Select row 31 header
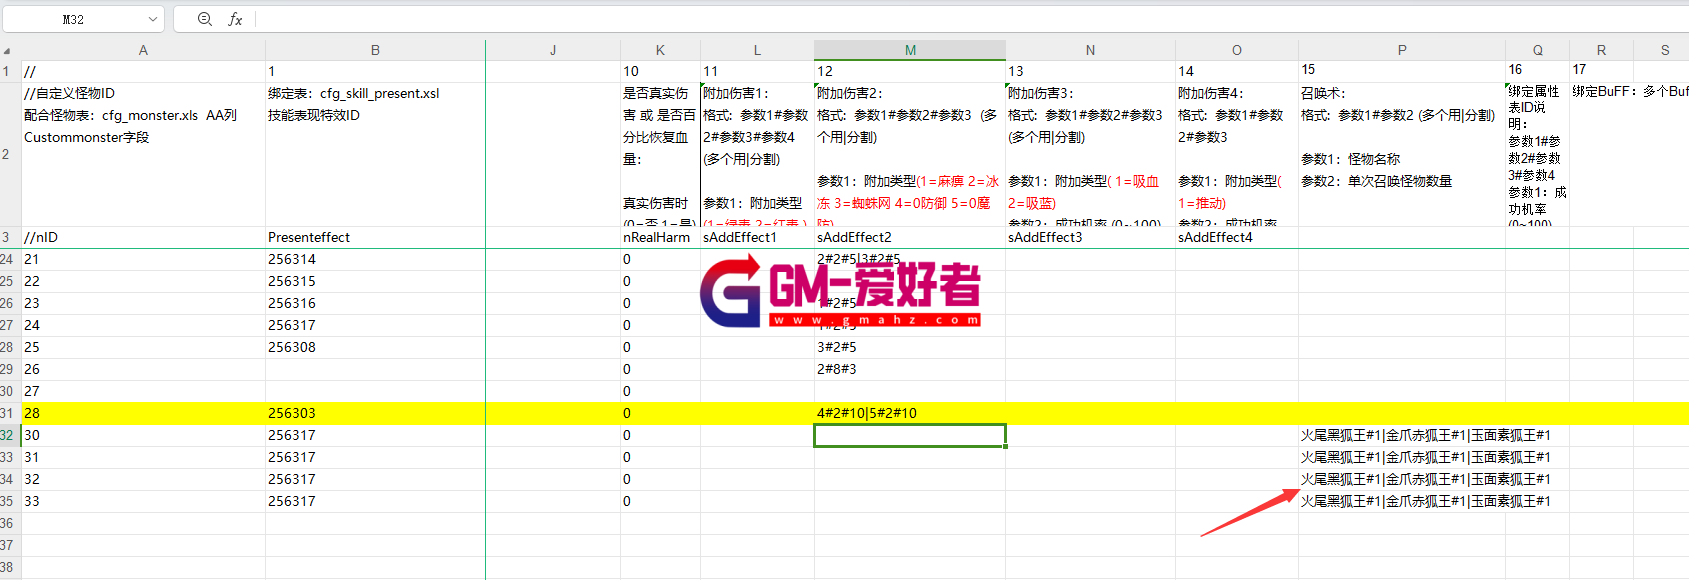 tap(10, 413)
